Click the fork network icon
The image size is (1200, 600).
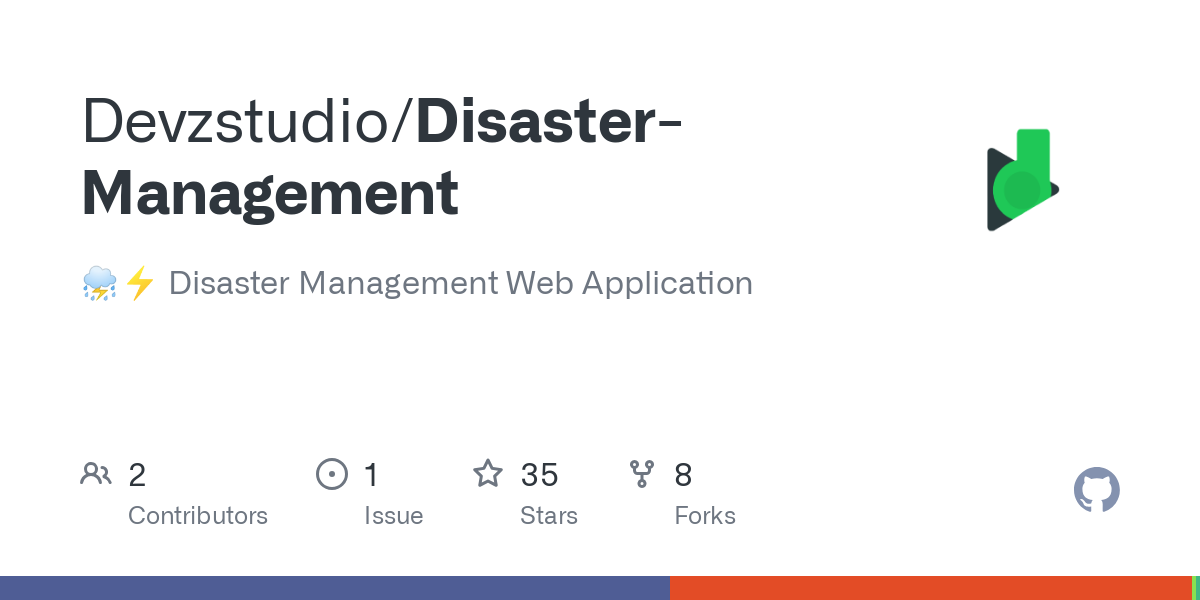642,474
